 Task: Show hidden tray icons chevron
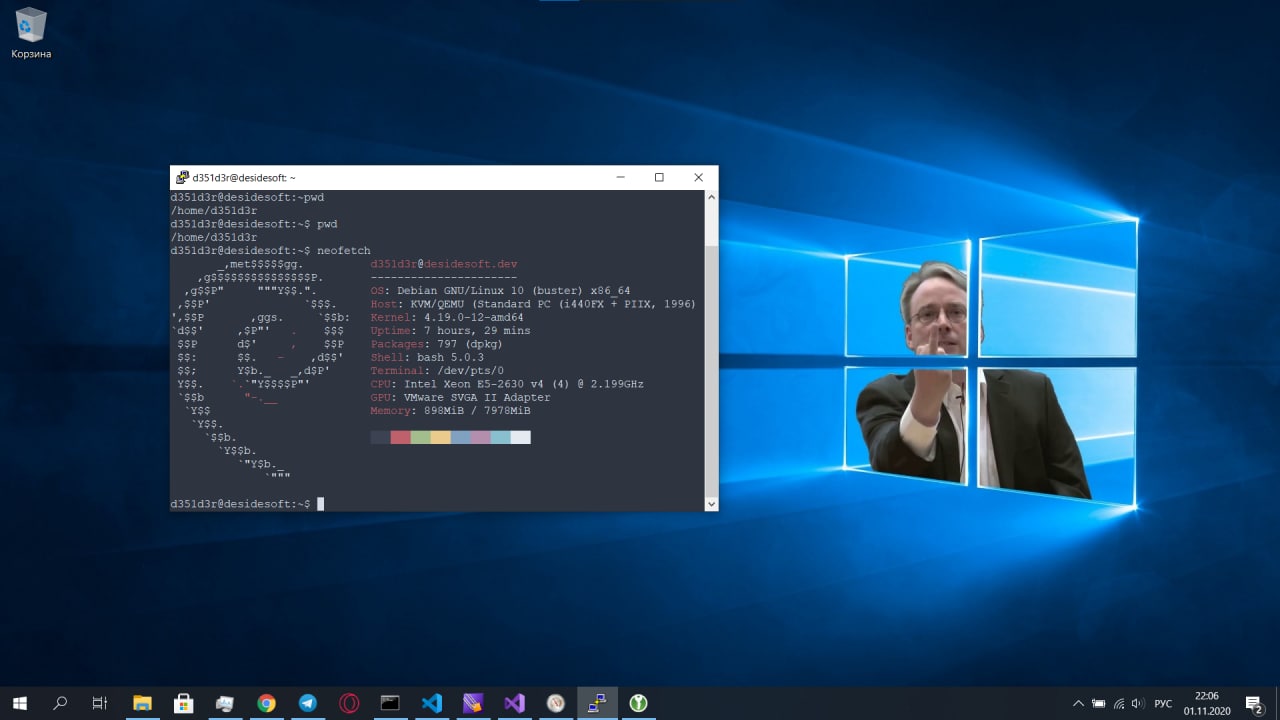1078,703
